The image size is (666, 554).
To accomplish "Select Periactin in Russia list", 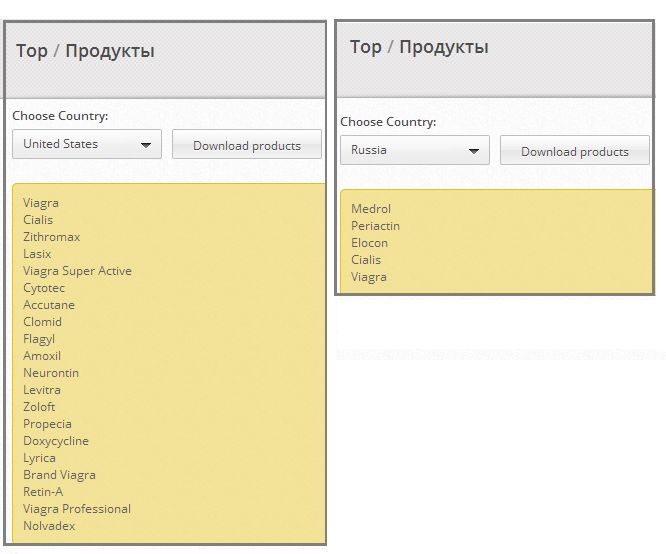I will [x=375, y=226].
